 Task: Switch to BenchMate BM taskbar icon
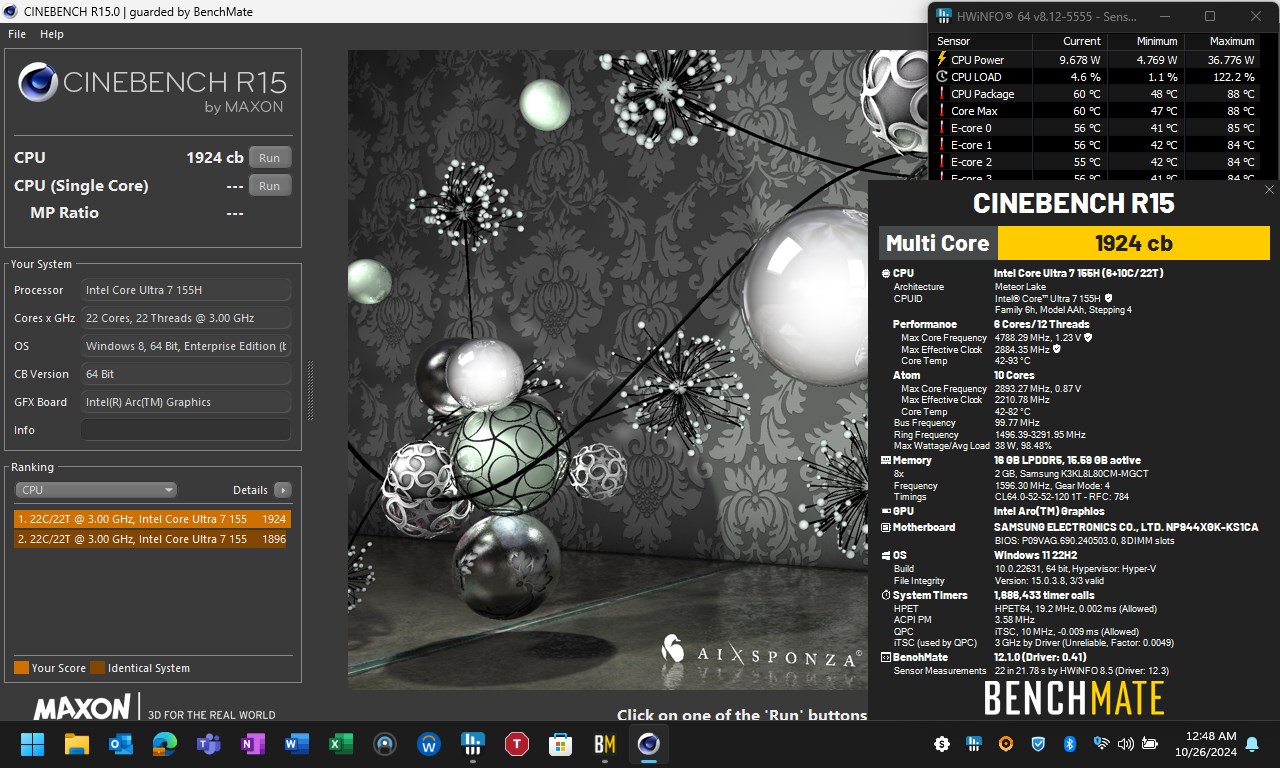[605, 744]
